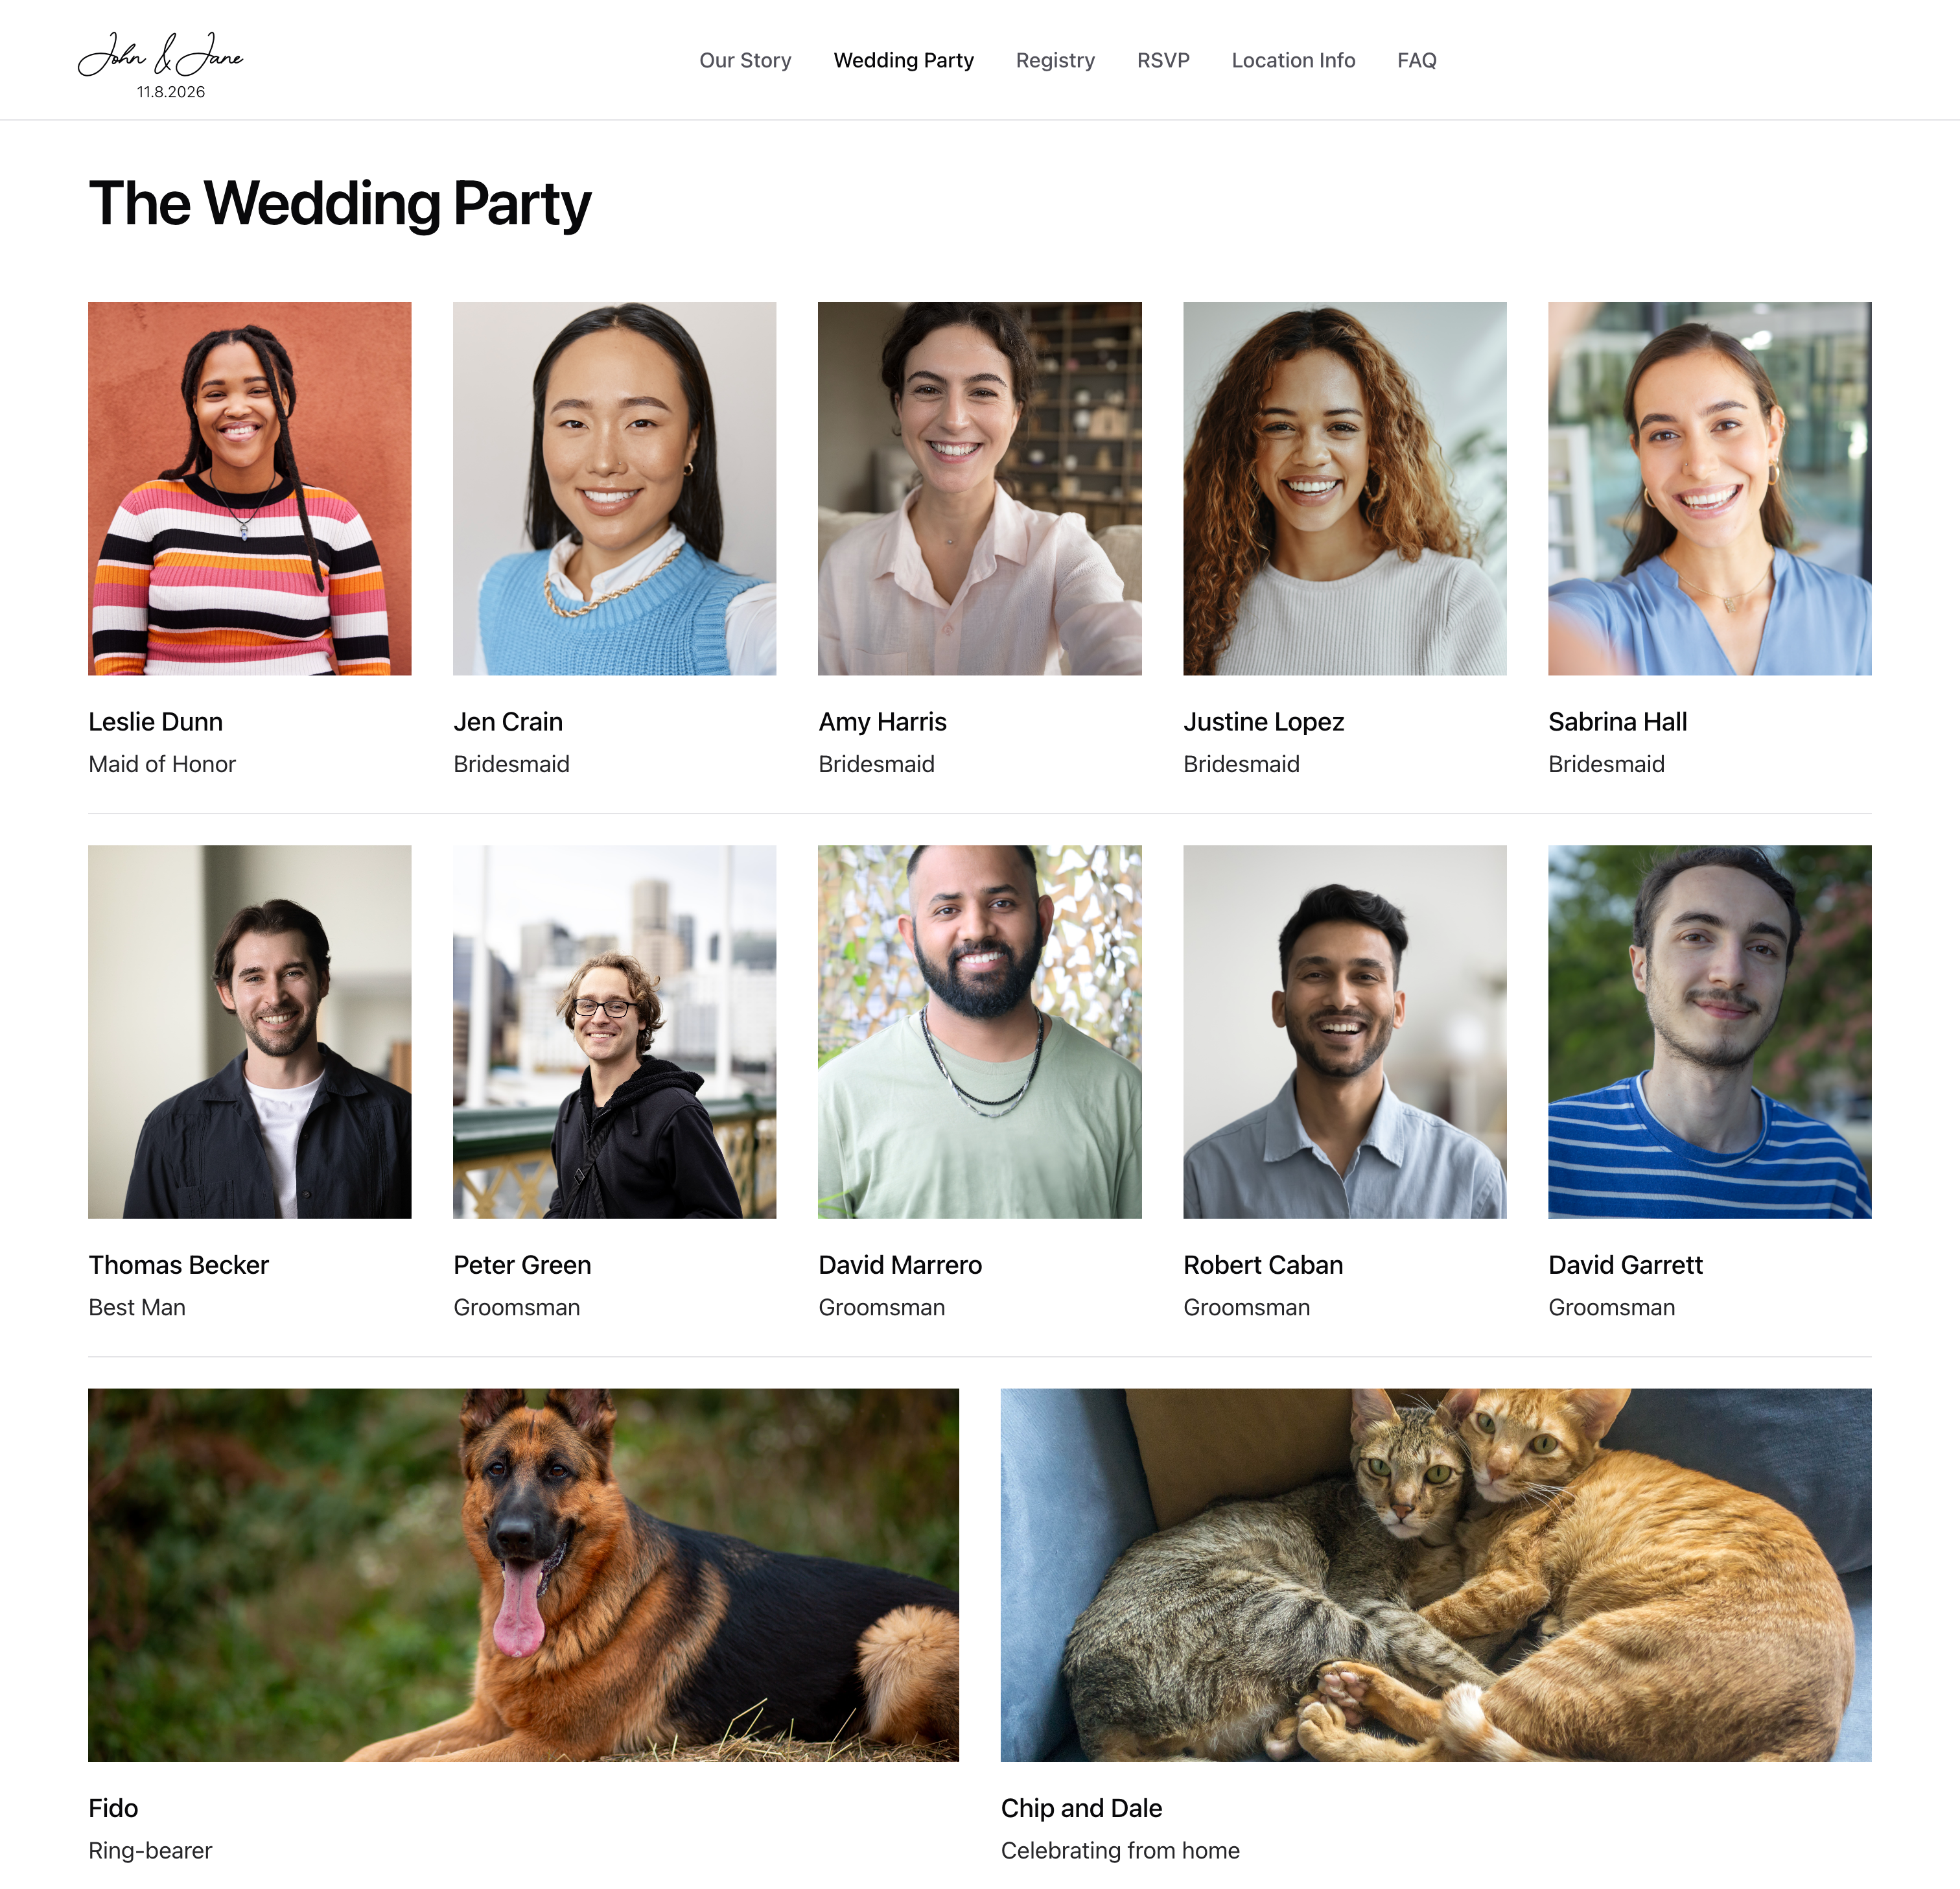Select the FAQ navigation item

click(1416, 60)
